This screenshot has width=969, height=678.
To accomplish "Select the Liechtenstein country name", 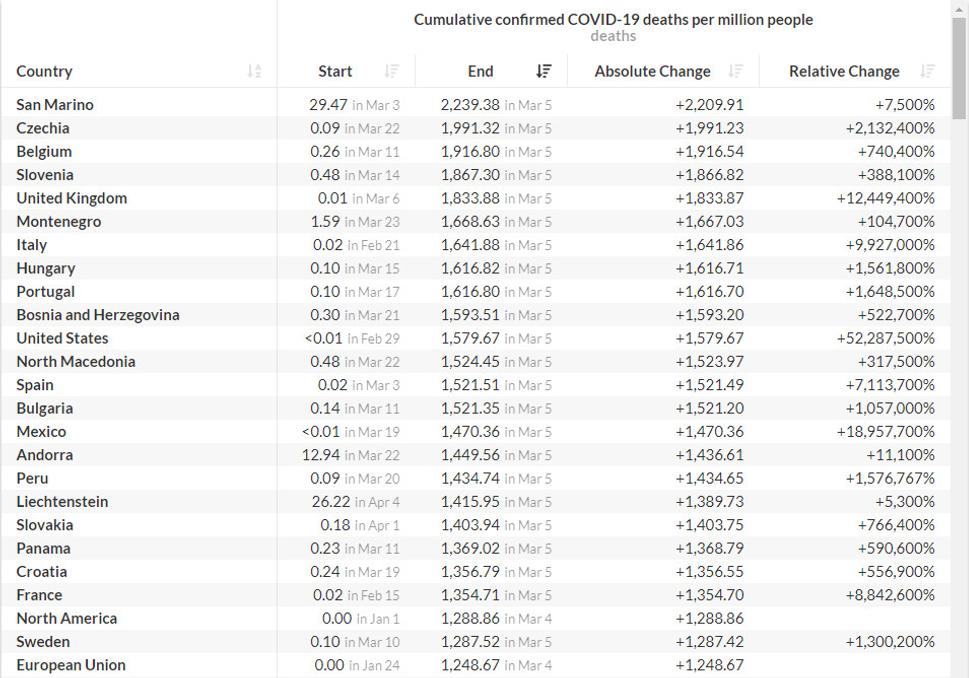I will point(62,502).
